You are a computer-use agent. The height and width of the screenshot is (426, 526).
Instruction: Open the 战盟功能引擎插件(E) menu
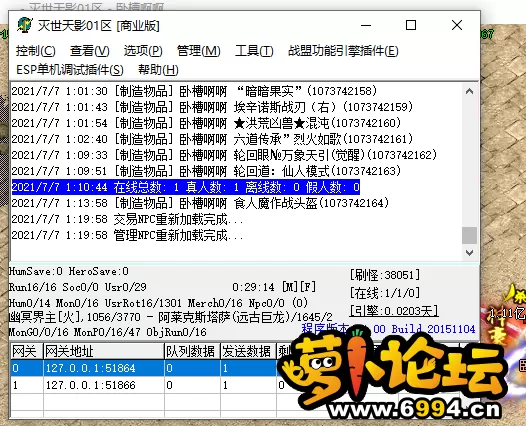343,51
